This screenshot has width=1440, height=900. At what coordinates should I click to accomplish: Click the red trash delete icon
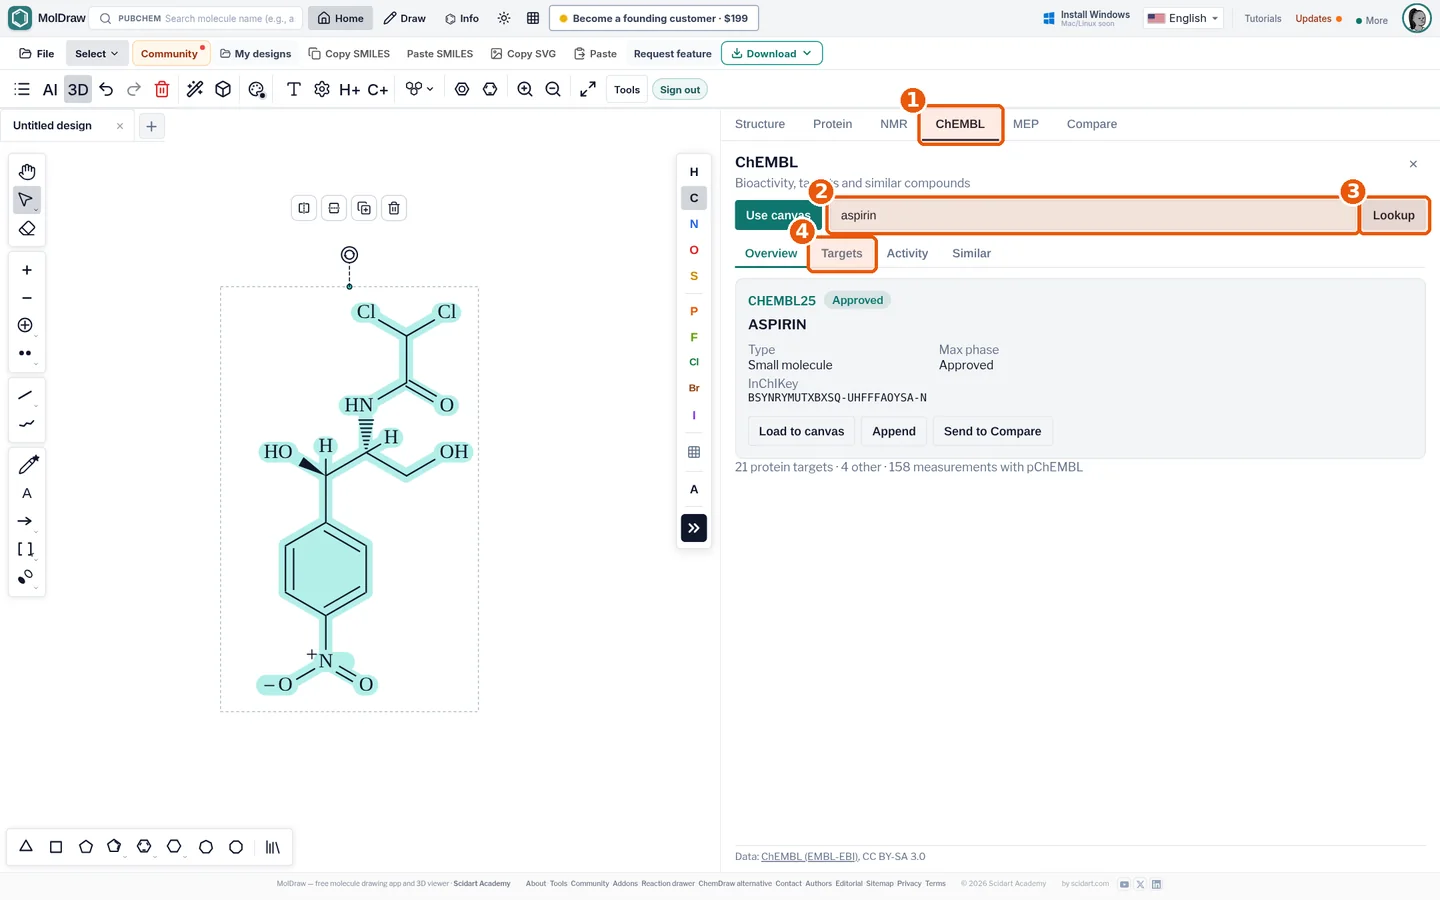tap(162, 90)
